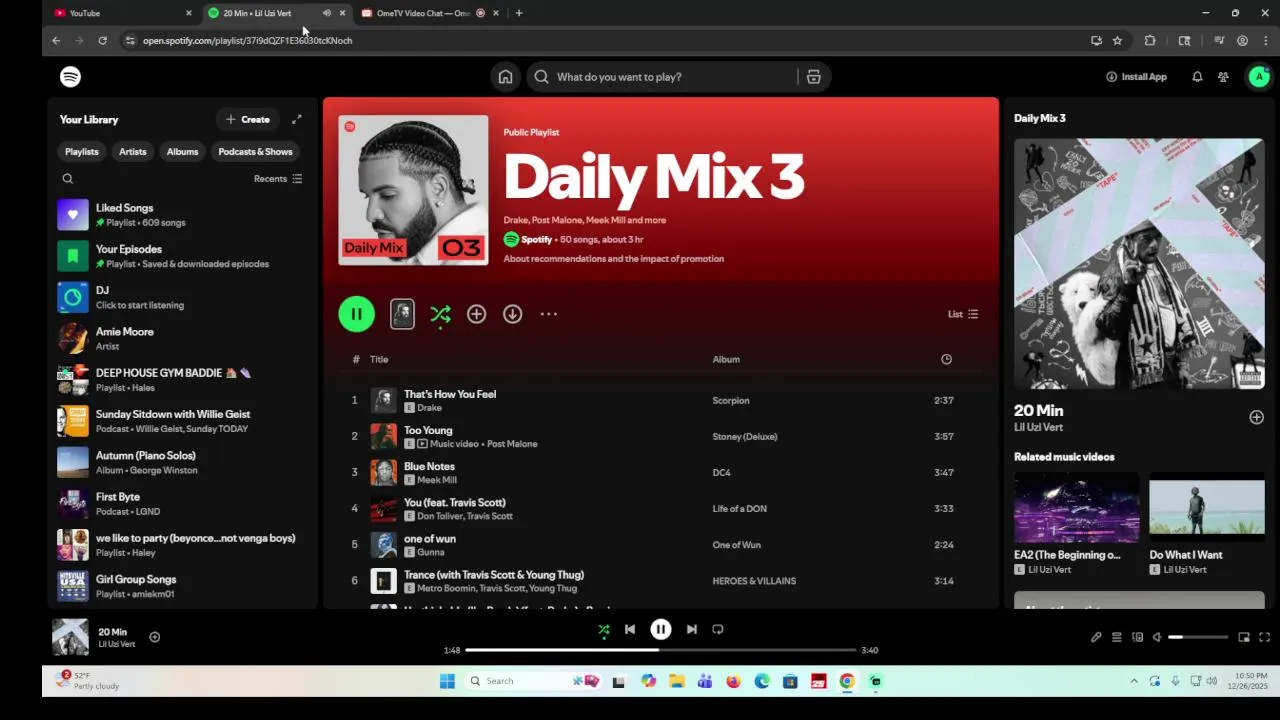The width and height of the screenshot is (1280, 720).
Task: Open the notifications bell
Action: click(1197, 77)
